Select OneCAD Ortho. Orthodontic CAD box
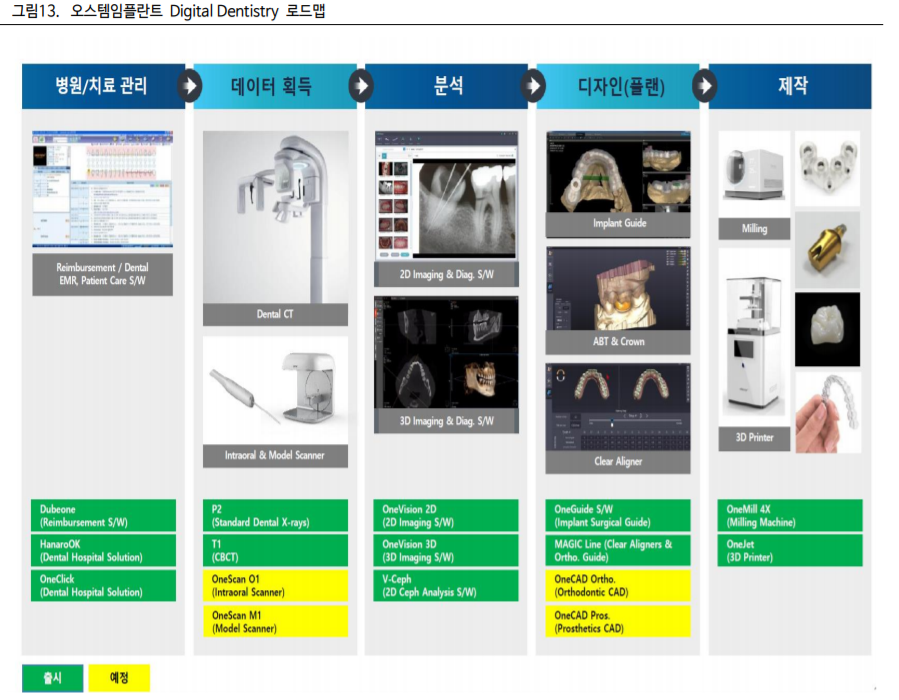The width and height of the screenshot is (899, 700). coord(618,585)
